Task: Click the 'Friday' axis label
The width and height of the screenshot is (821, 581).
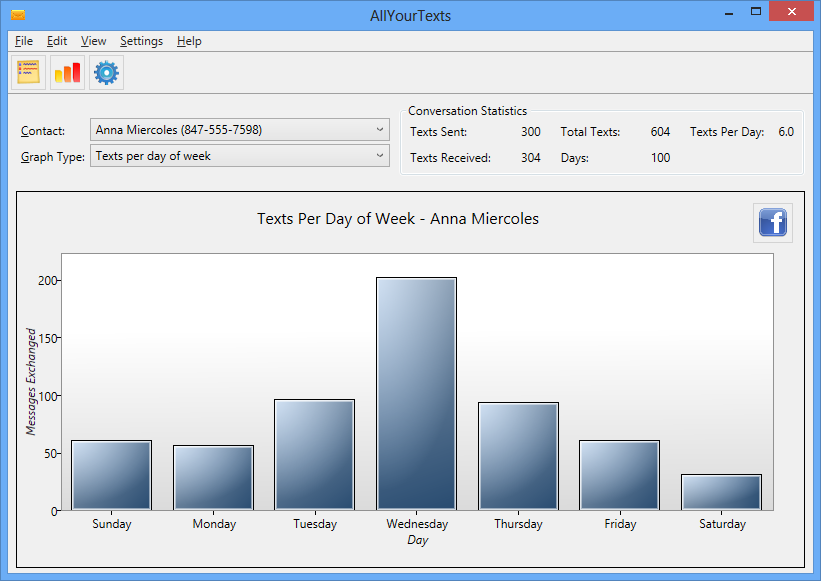Action: tap(620, 524)
